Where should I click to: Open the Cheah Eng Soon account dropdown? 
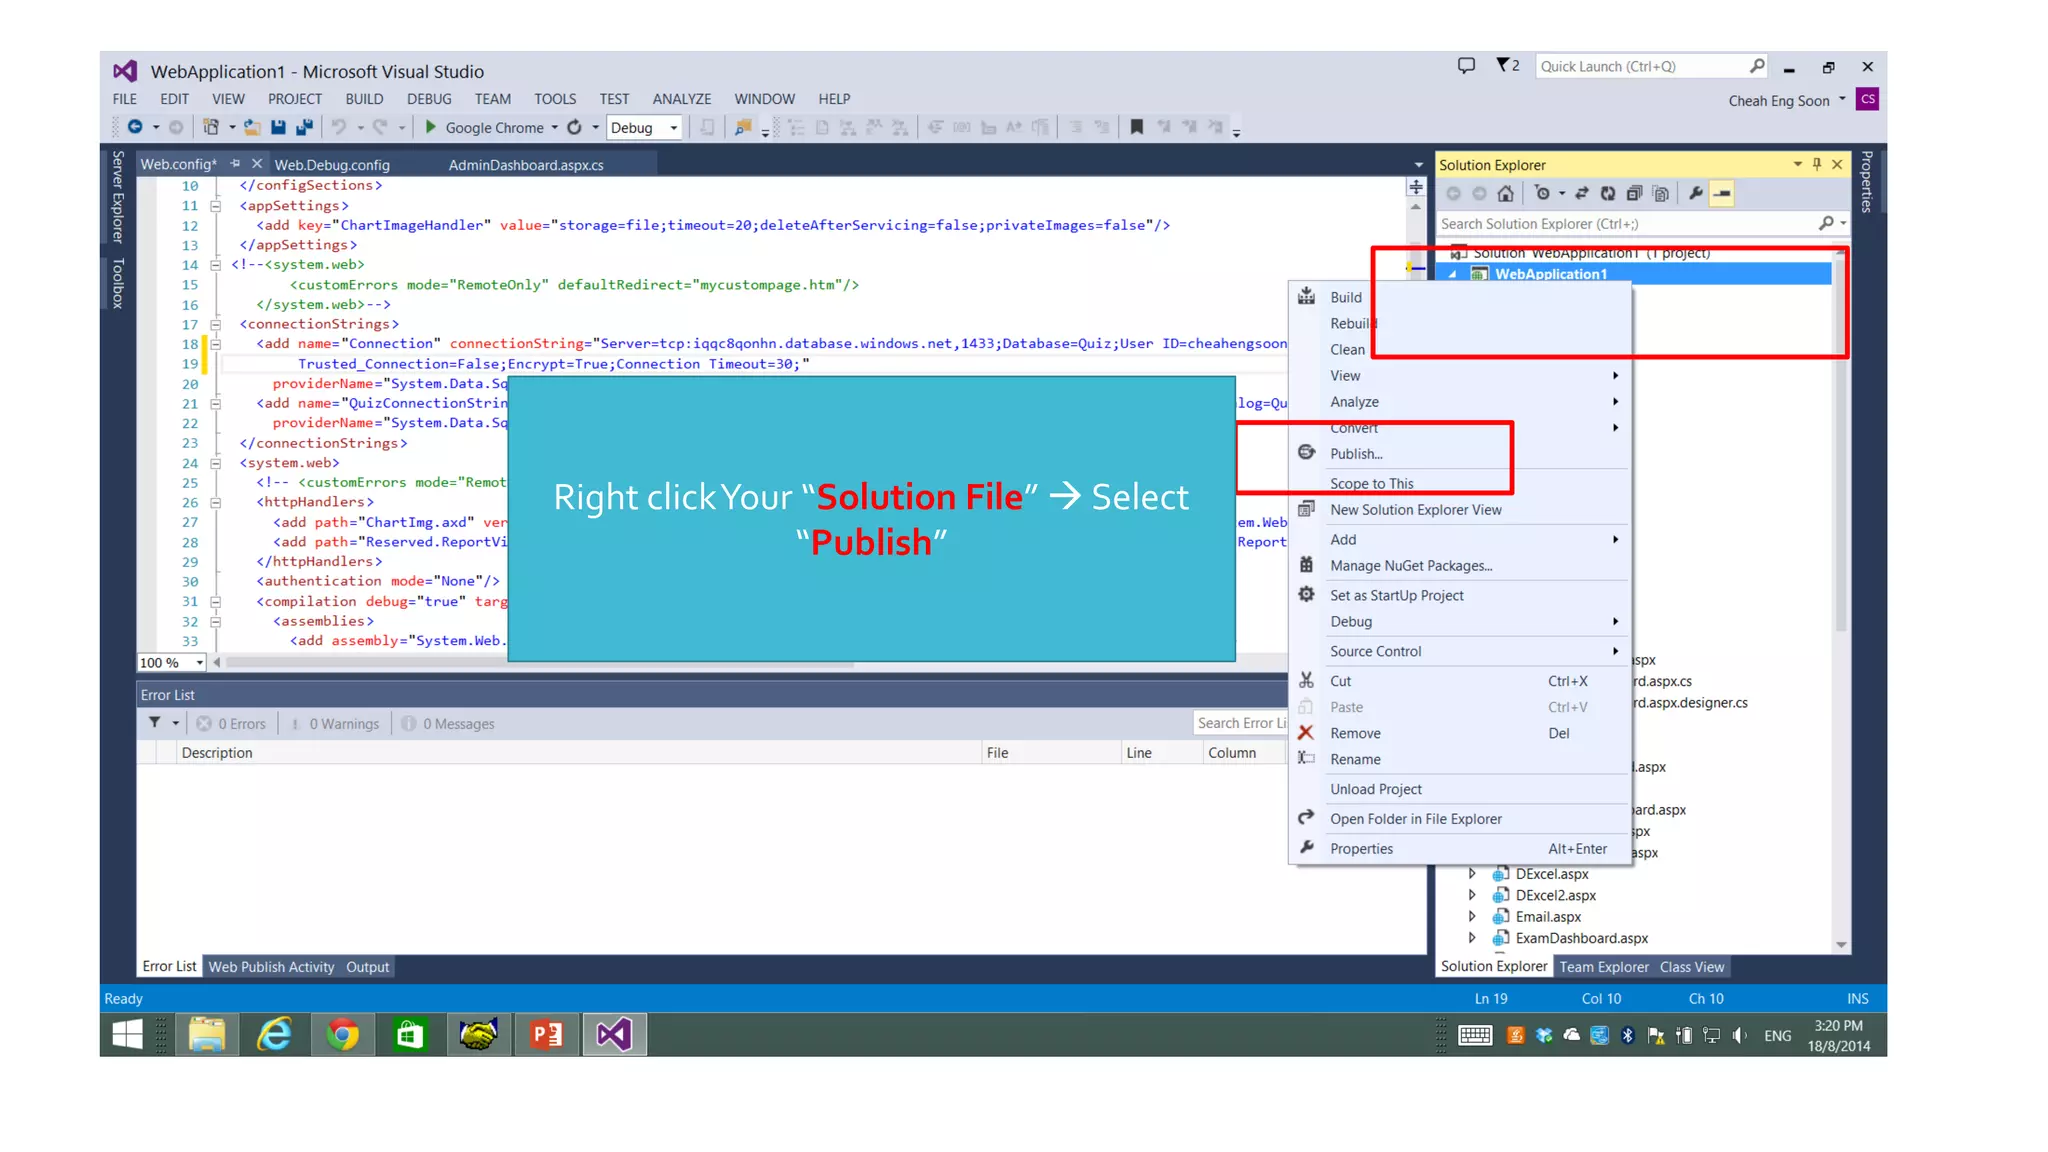pyautogui.click(x=1842, y=99)
